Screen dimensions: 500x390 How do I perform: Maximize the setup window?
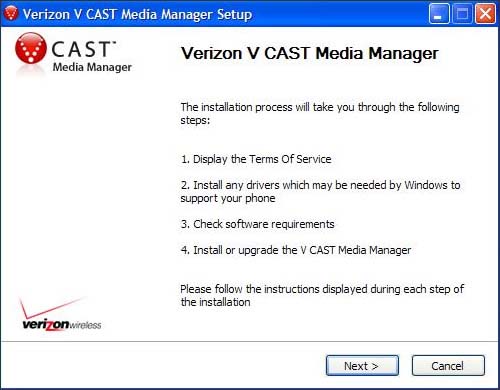462,14
